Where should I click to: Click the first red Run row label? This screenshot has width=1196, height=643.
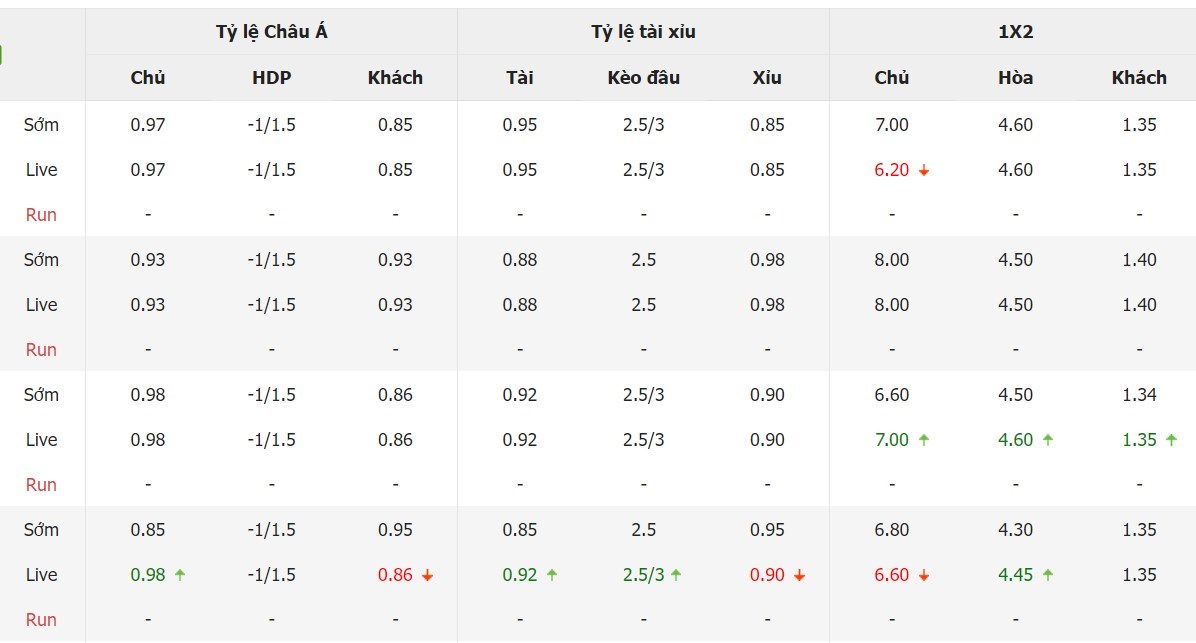[x=41, y=215]
